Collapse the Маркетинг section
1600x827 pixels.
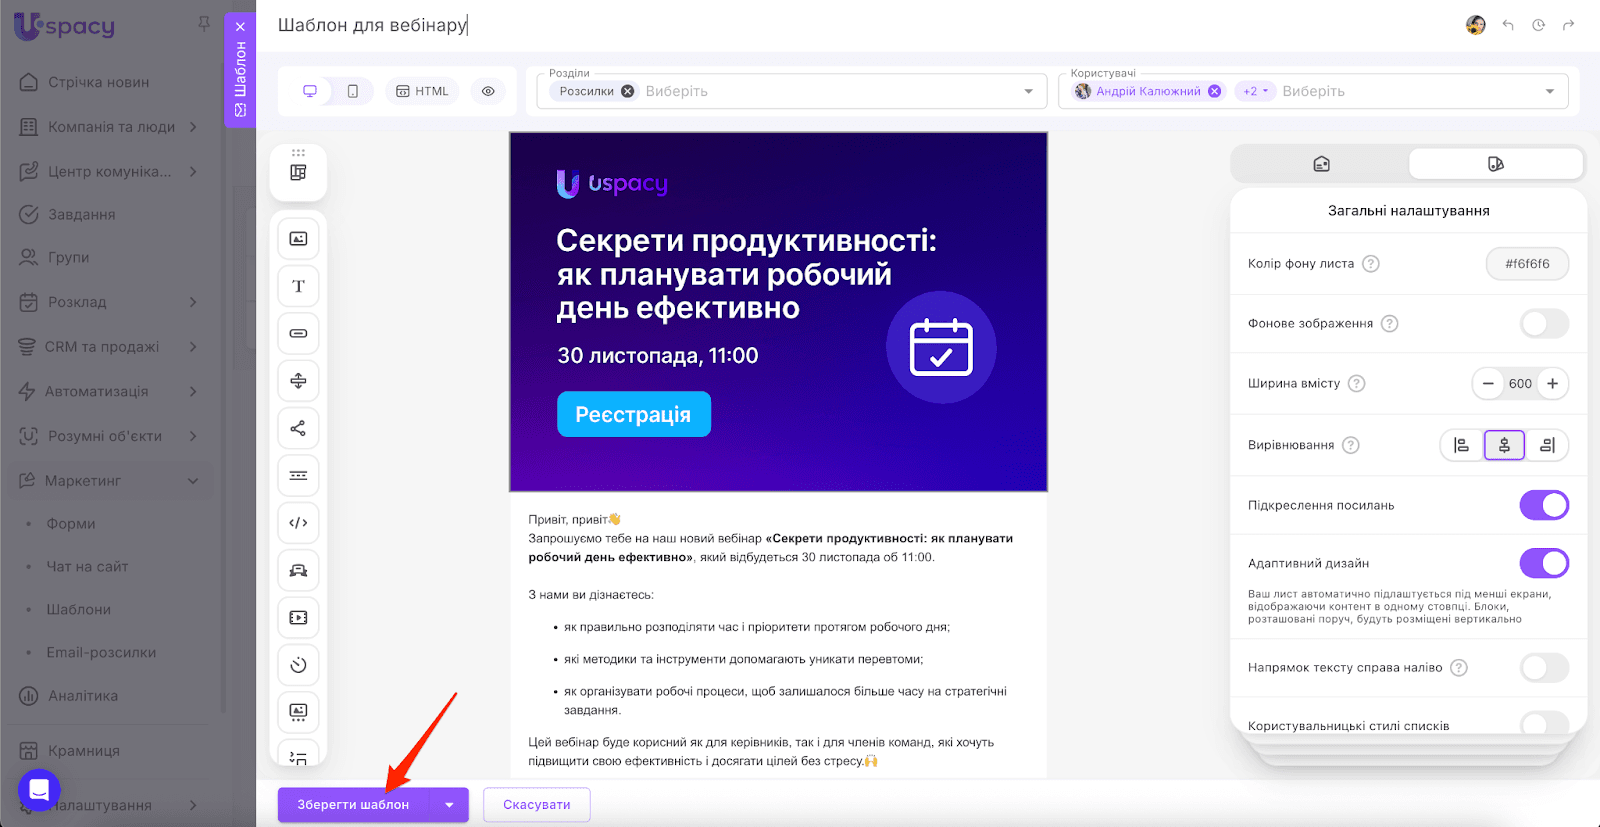click(x=193, y=481)
